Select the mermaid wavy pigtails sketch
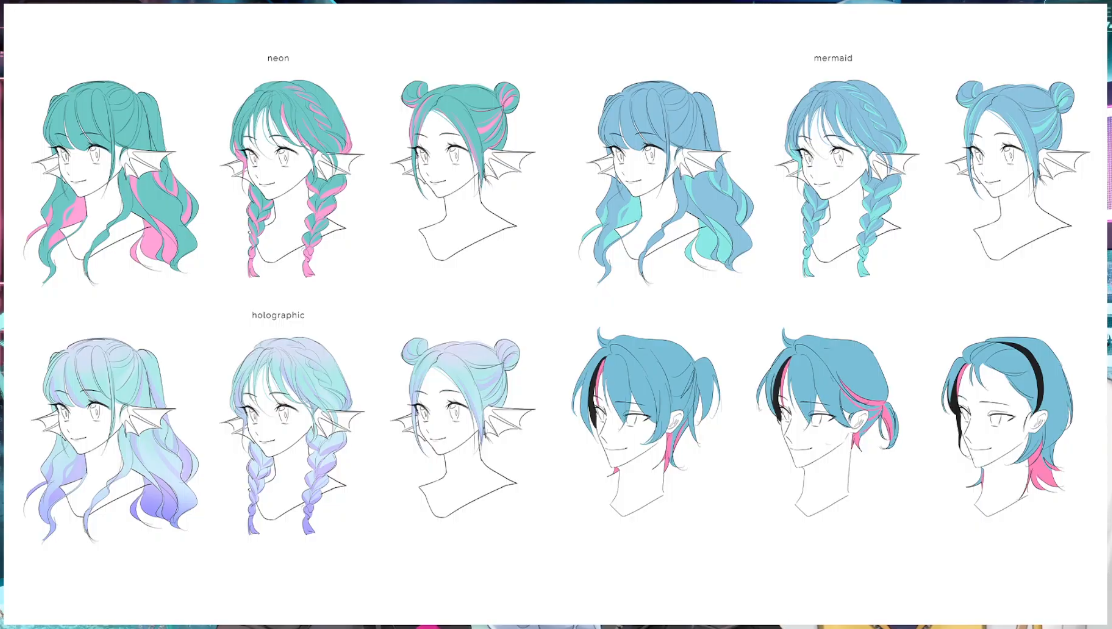Viewport: 1112px width, 629px height. click(x=665, y=175)
